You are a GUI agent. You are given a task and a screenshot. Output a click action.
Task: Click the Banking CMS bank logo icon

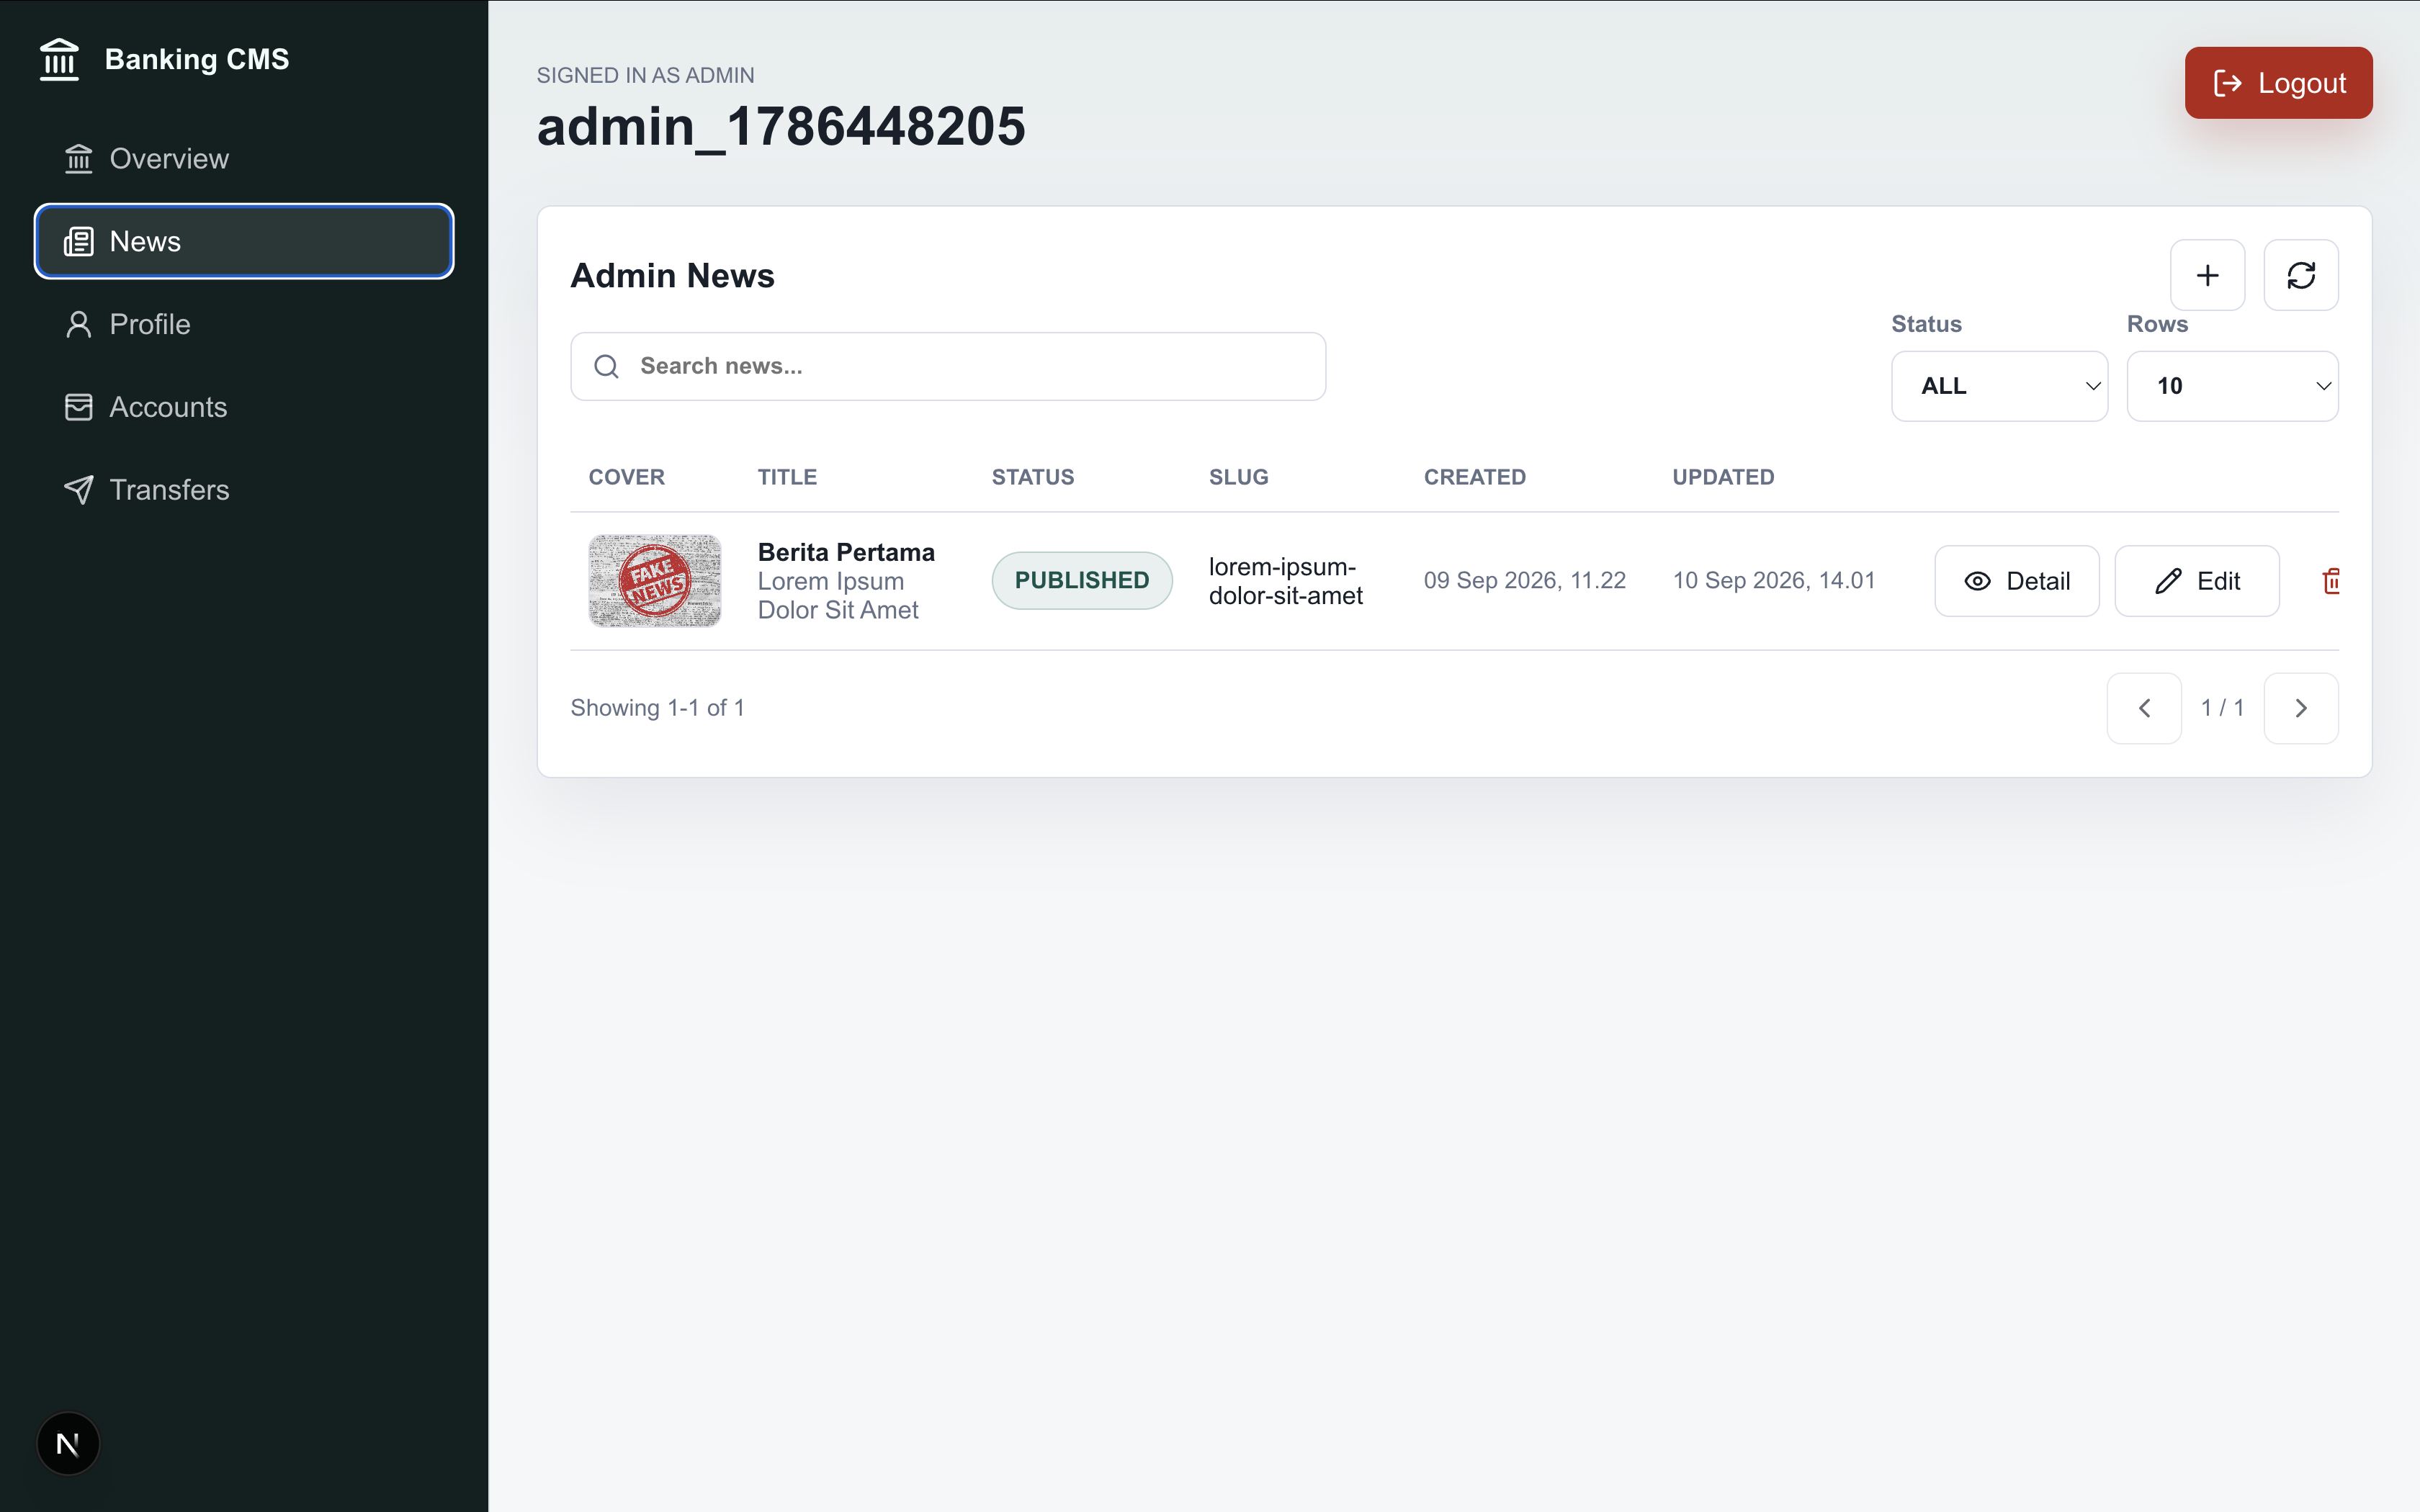[59, 59]
